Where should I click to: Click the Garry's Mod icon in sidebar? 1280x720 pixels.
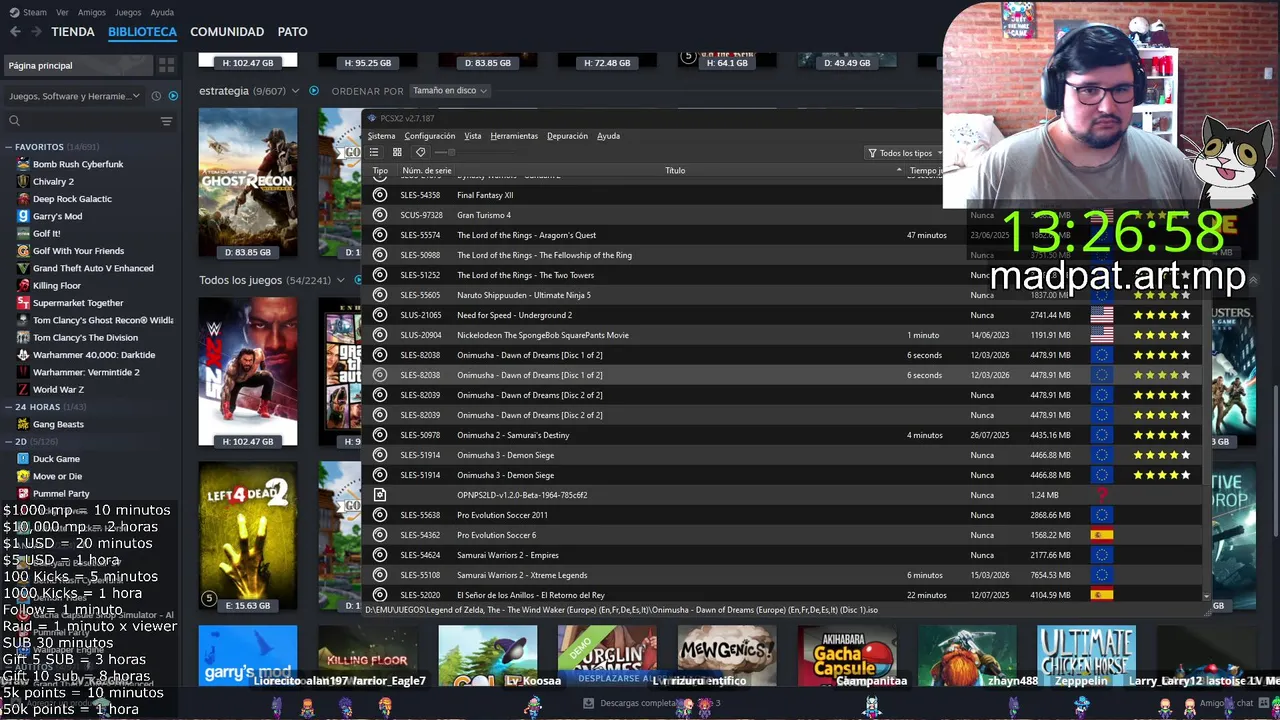23,216
